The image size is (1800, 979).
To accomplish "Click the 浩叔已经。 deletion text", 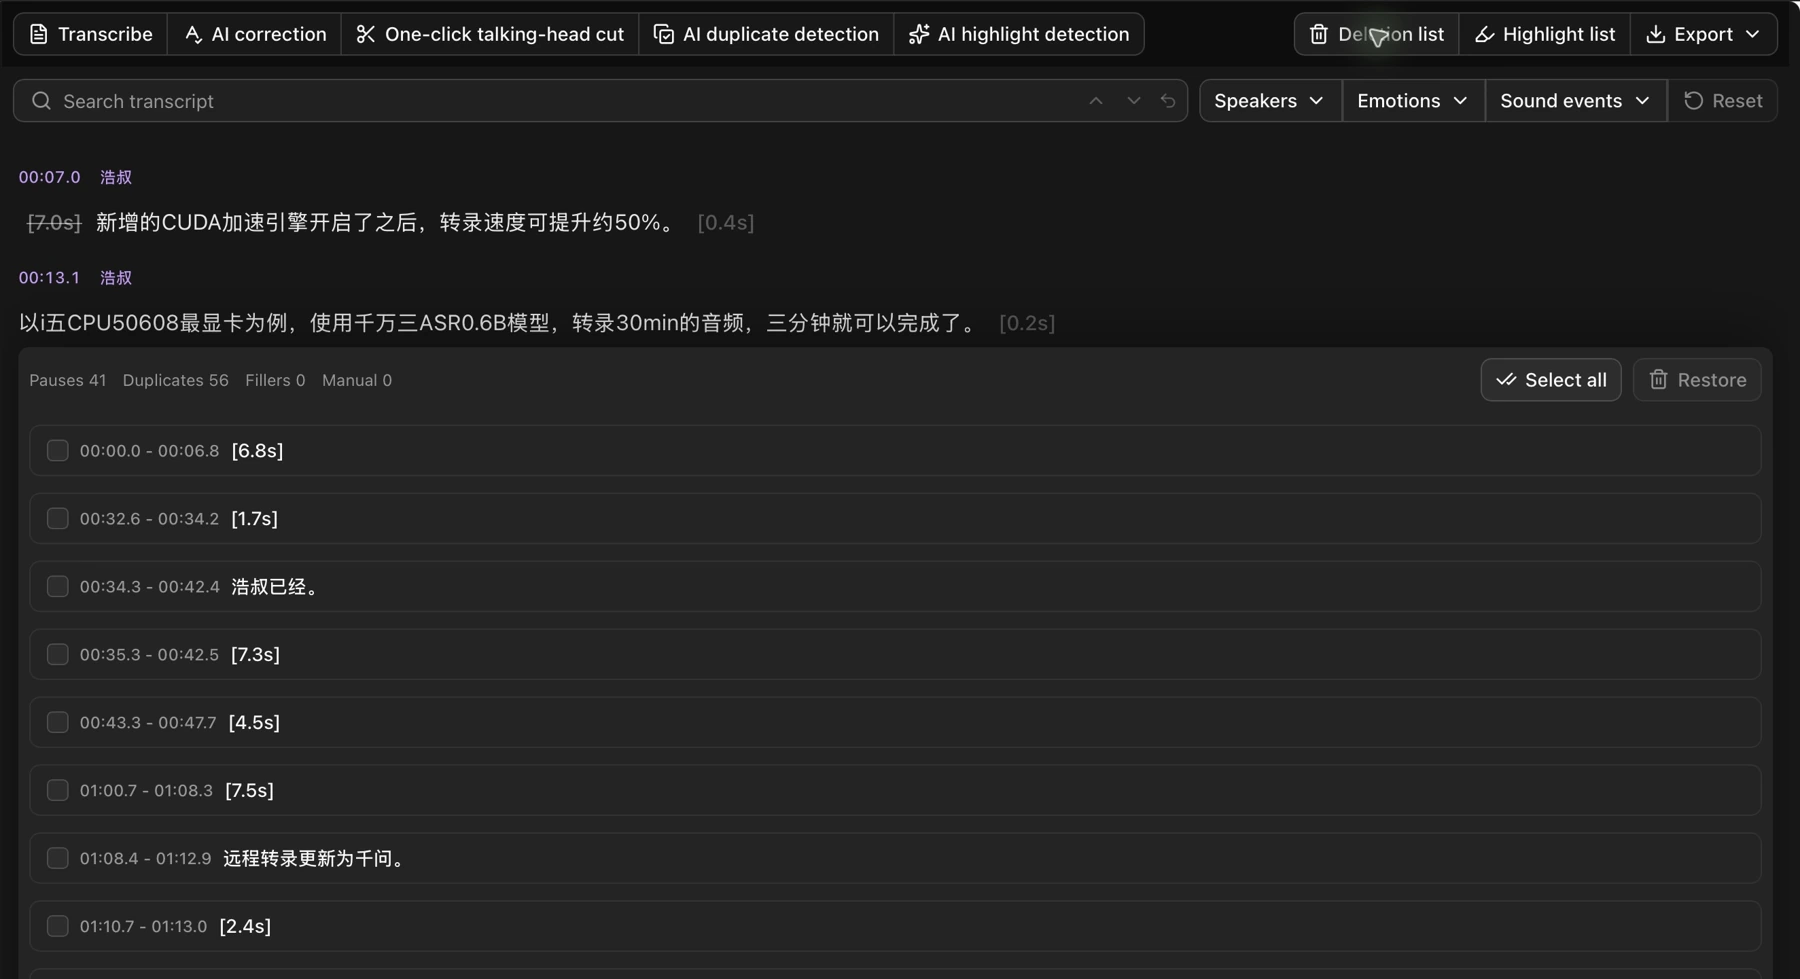I will (x=276, y=587).
